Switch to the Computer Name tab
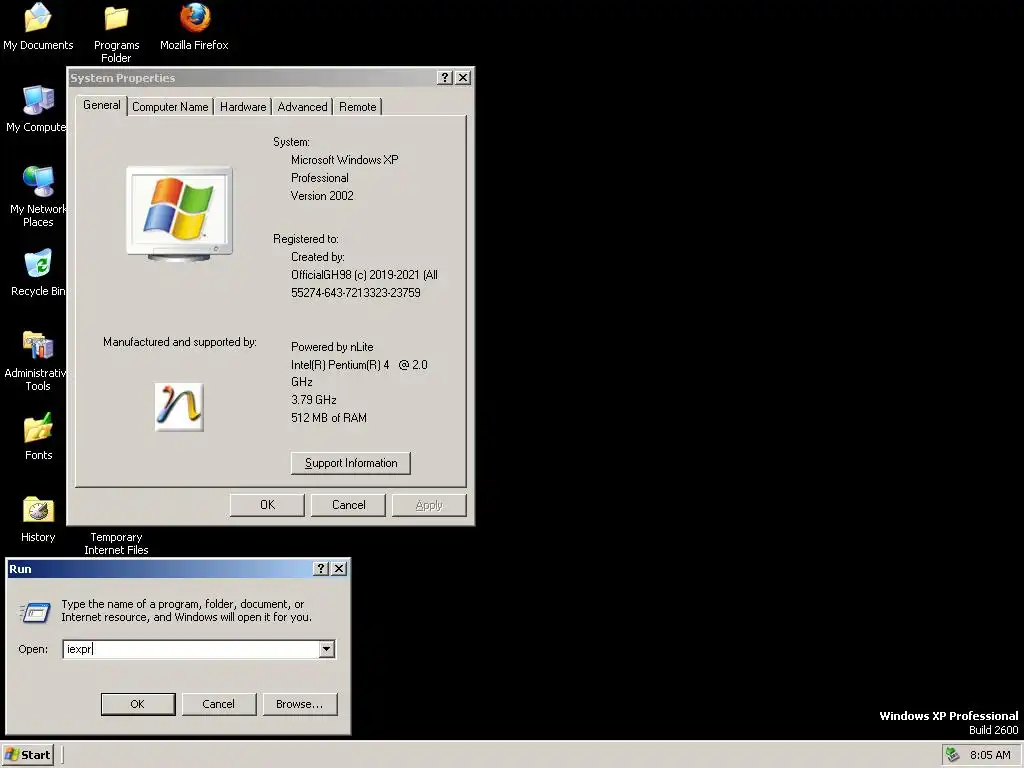The height and width of the screenshot is (768, 1024). pos(170,106)
